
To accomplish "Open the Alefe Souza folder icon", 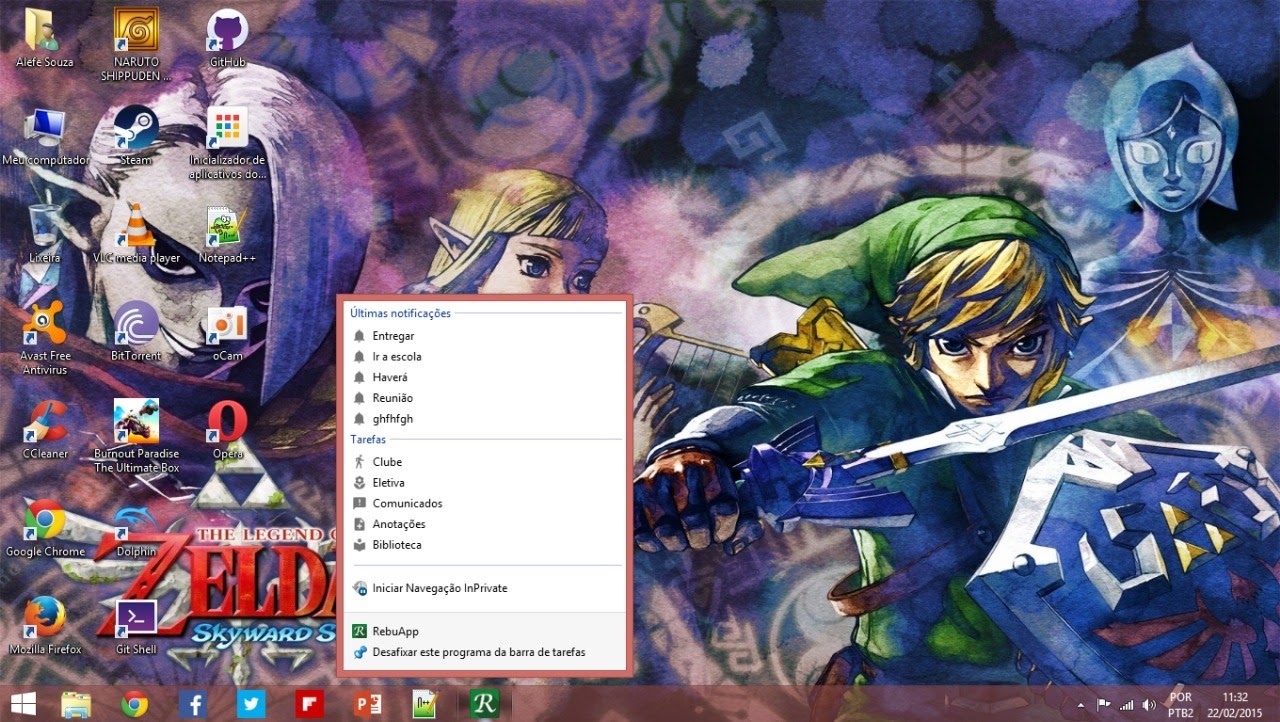I will pyautogui.click(x=44, y=39).
